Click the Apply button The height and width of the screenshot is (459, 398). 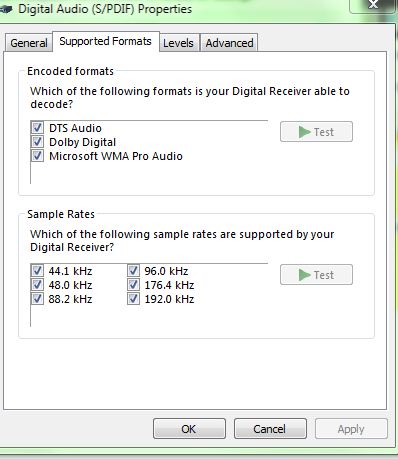351,429
